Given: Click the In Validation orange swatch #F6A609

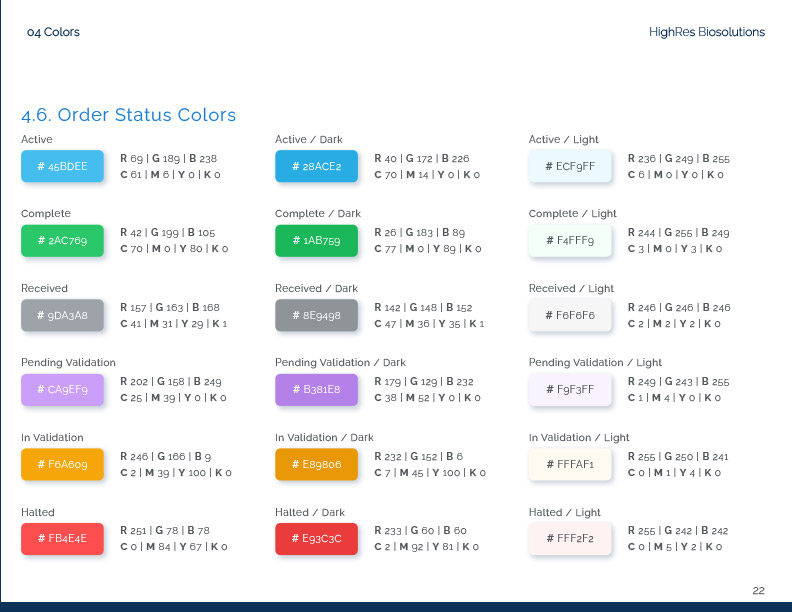Looking at the screenshot, I should pyautogui.click(x=62, y=464).
